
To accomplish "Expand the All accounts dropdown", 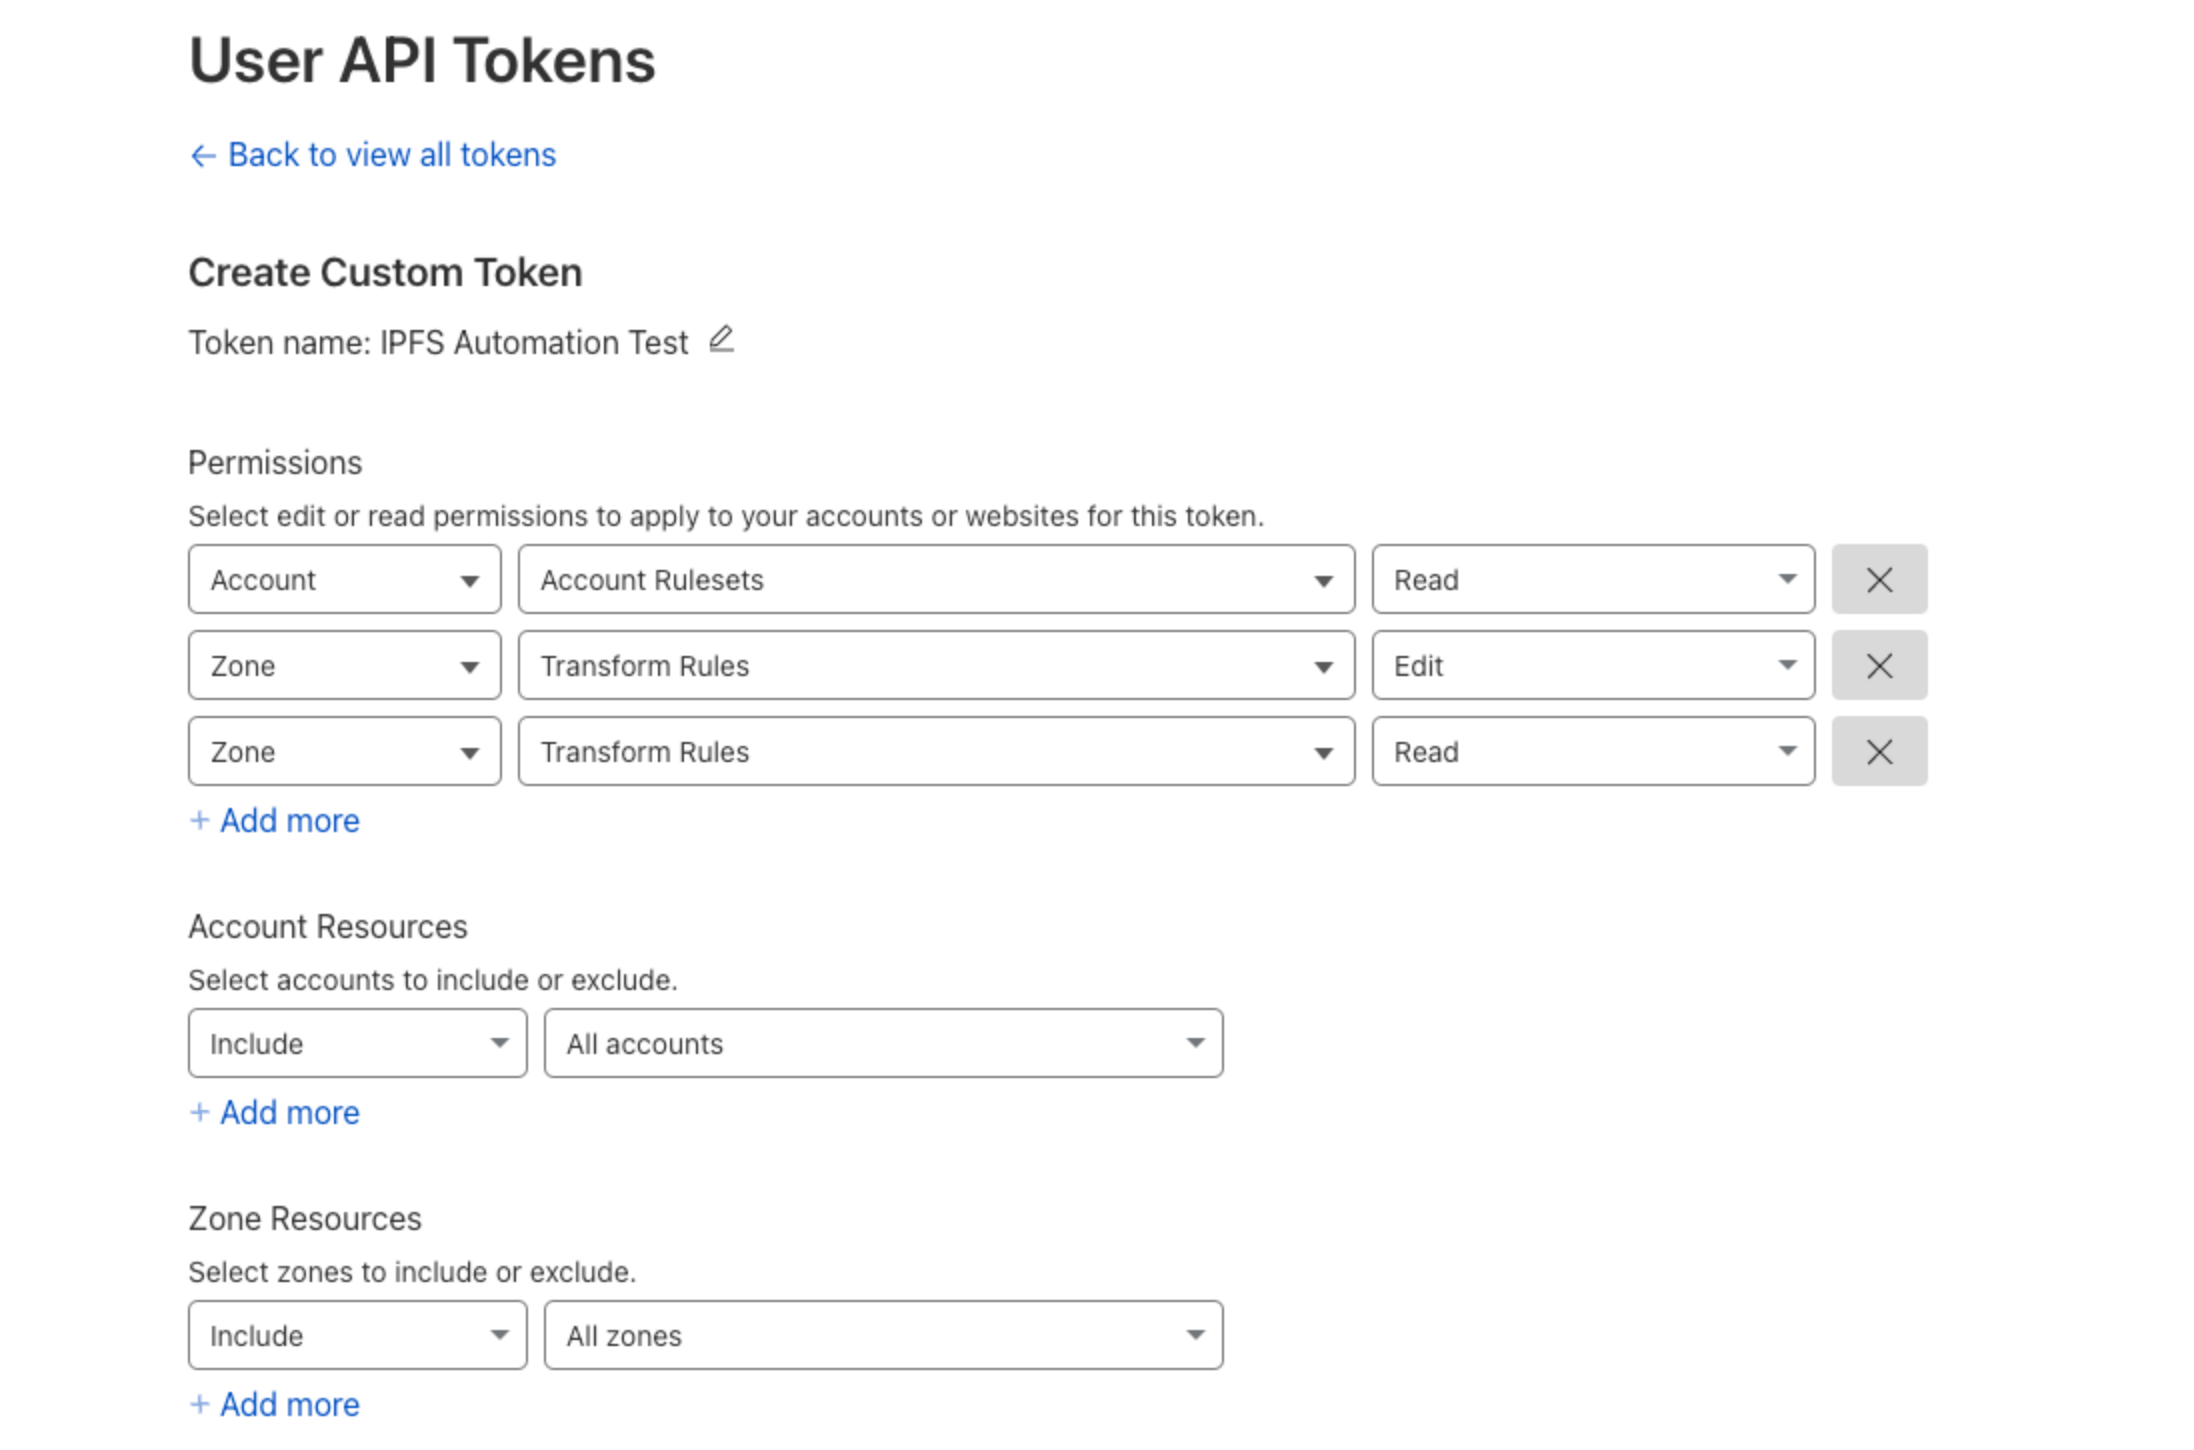I will (x=883, y=1044).
